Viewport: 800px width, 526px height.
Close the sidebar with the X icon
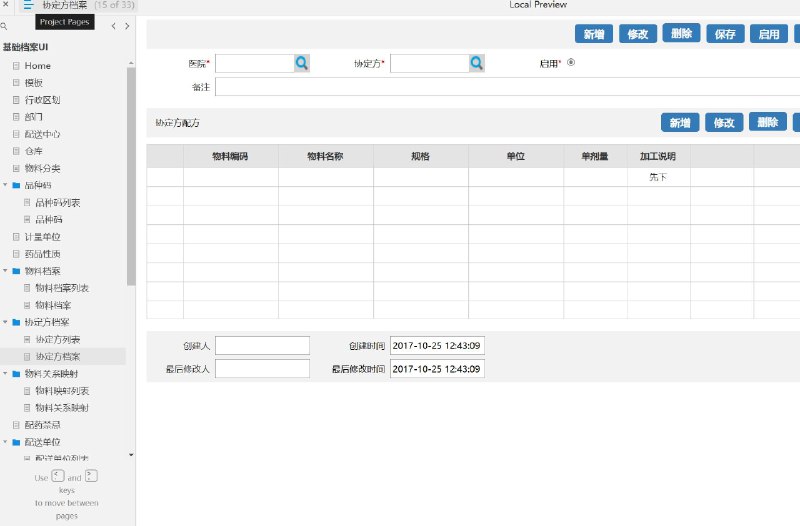pyautogui.click(x=6, y=5)
